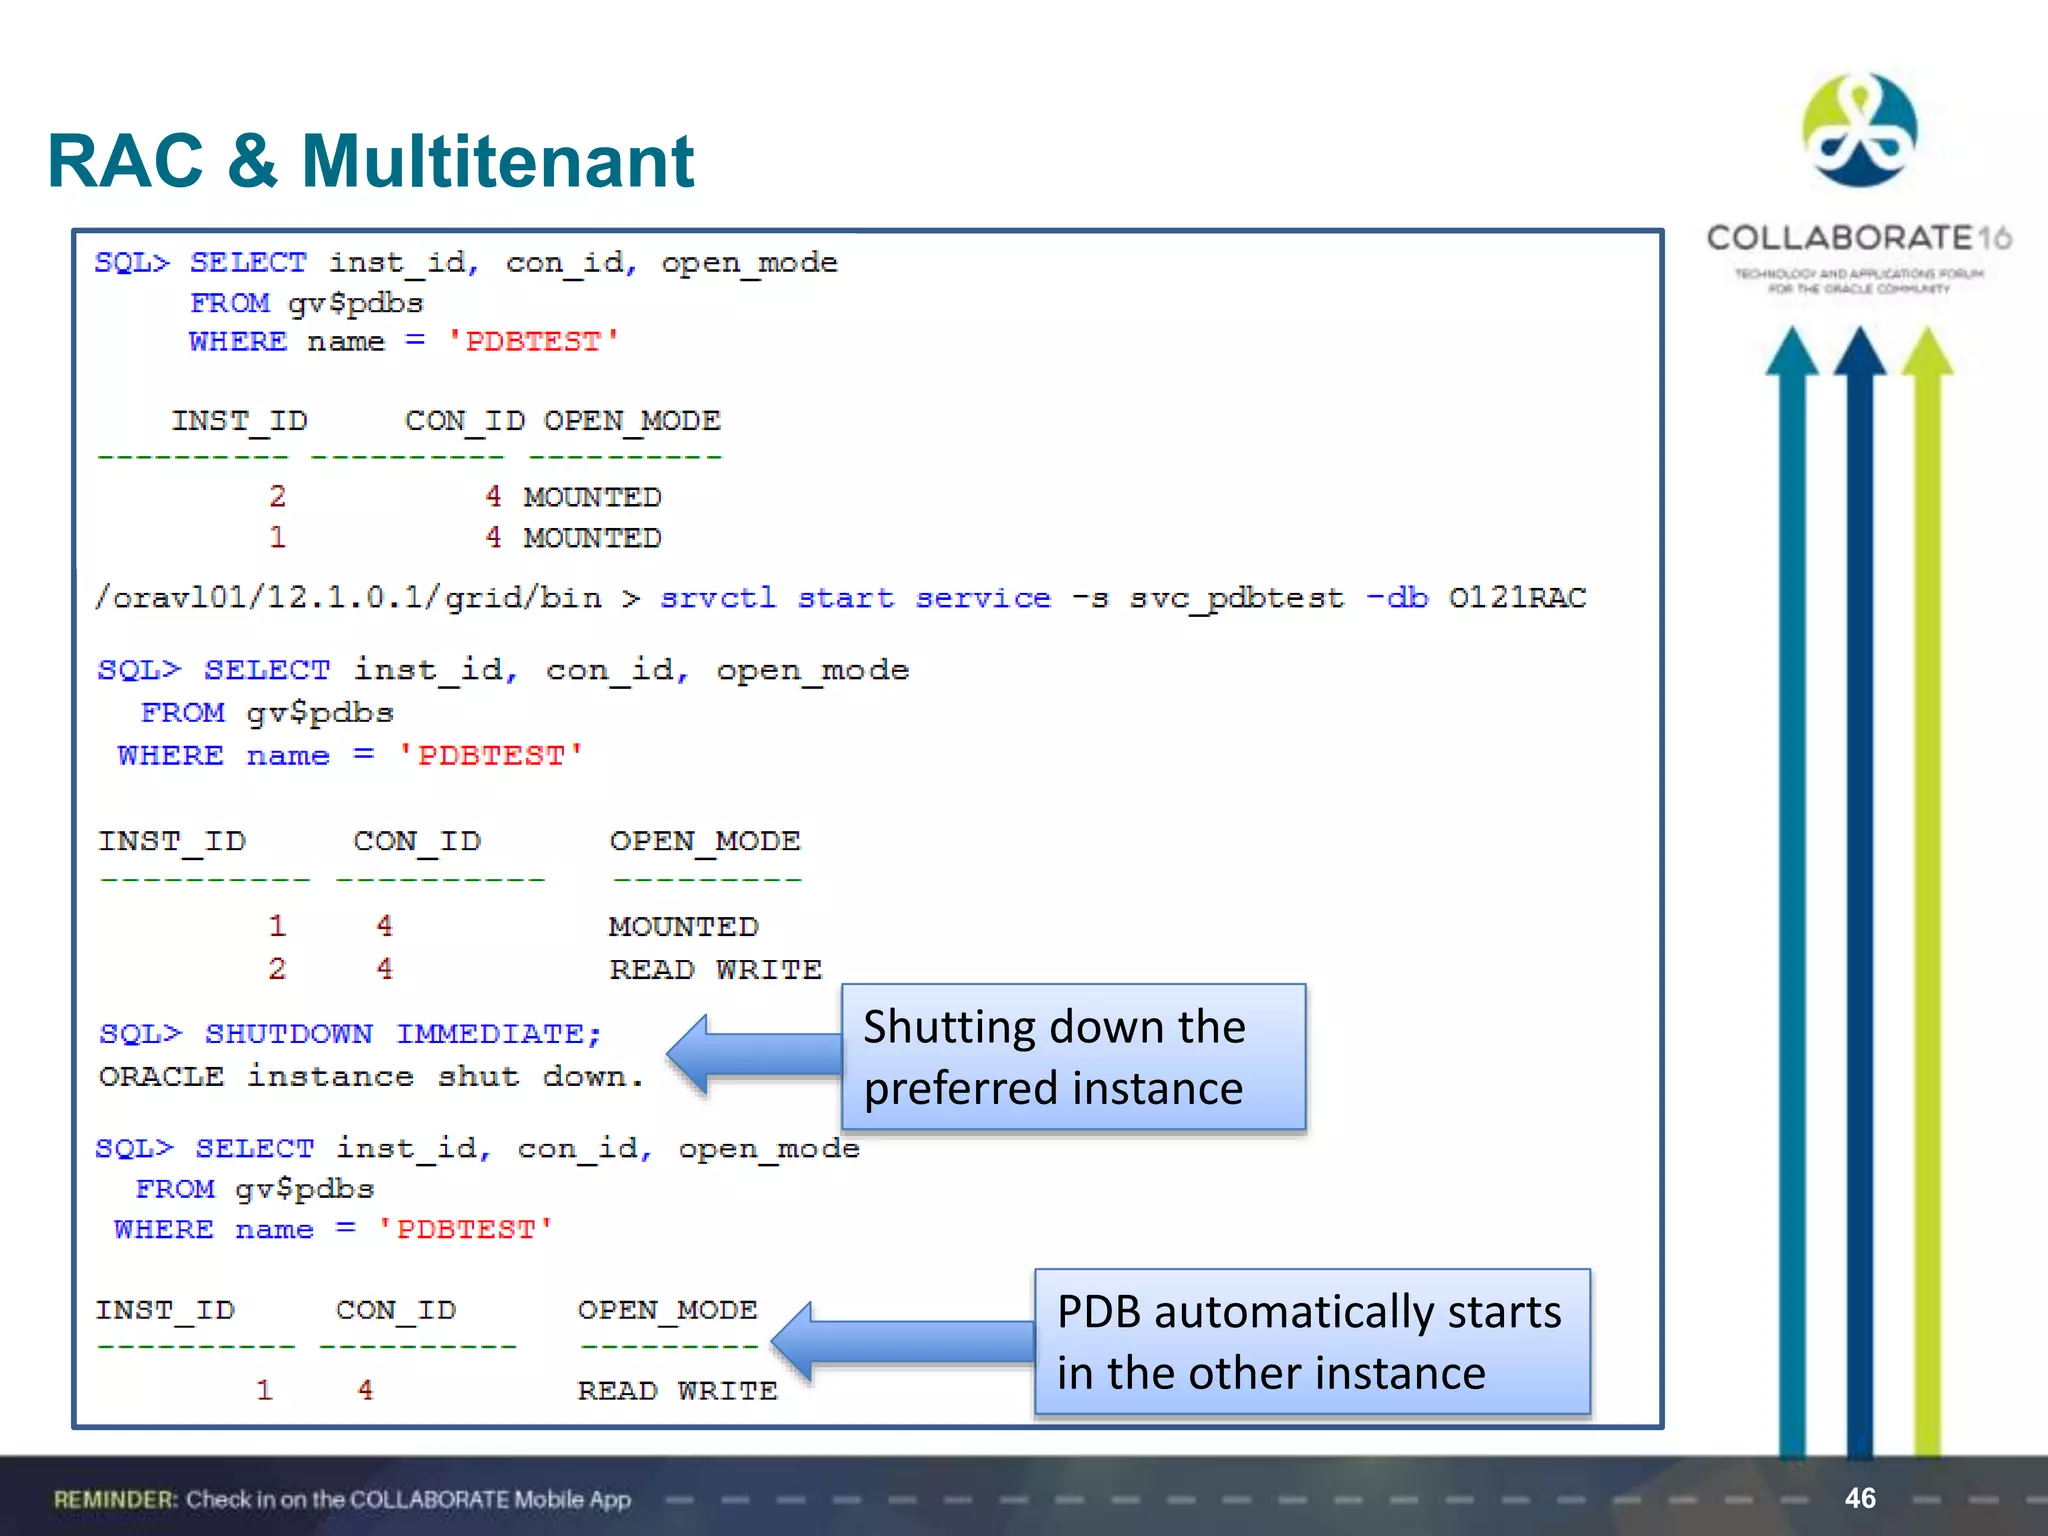Click the '/oravl01/12.1.0.1/grid/bin' path
The image size is (2048, 1536).
348,598
